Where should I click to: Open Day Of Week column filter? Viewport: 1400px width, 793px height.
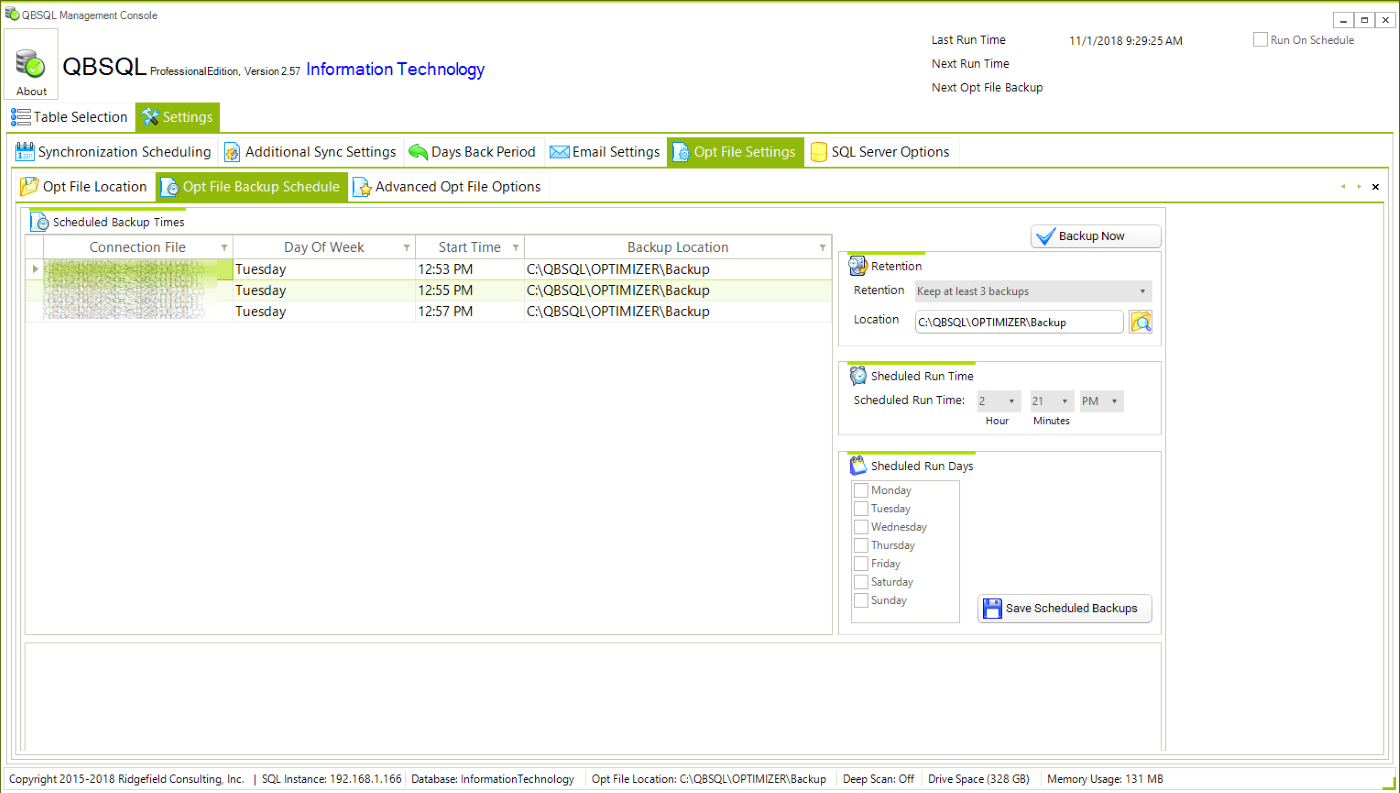(406, 248)
